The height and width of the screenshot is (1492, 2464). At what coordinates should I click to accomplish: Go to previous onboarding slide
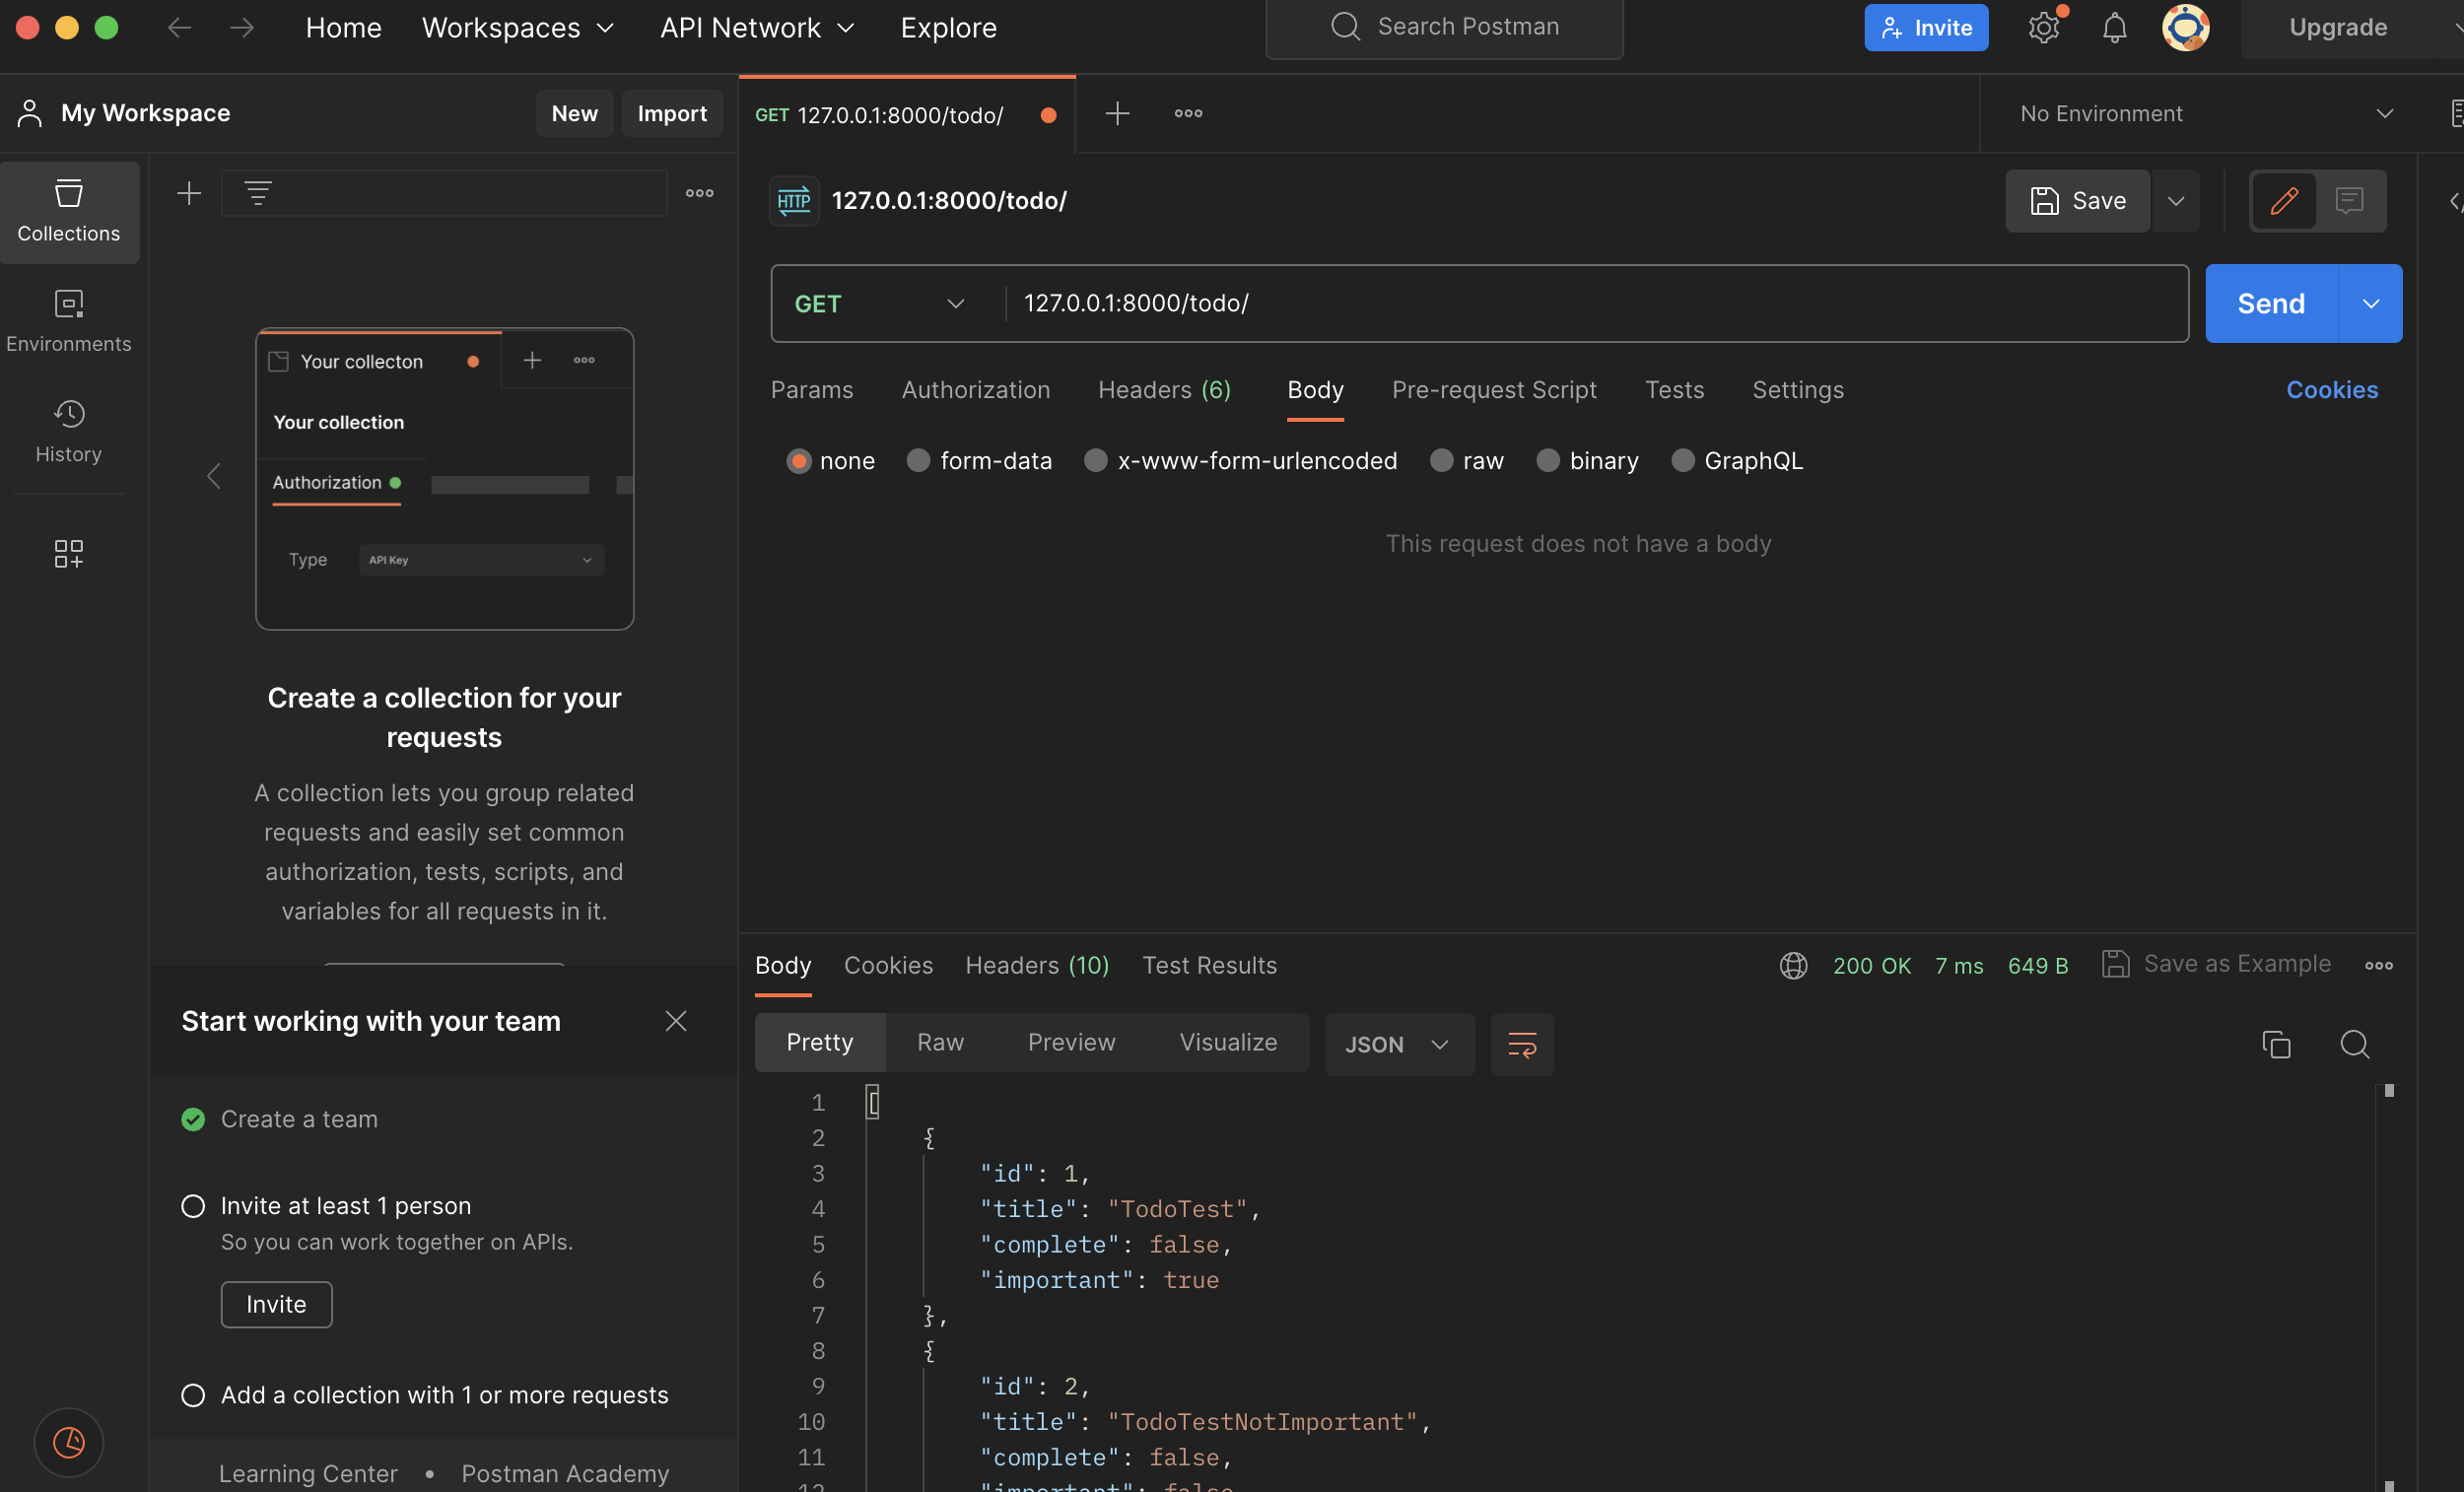point(213,476)
